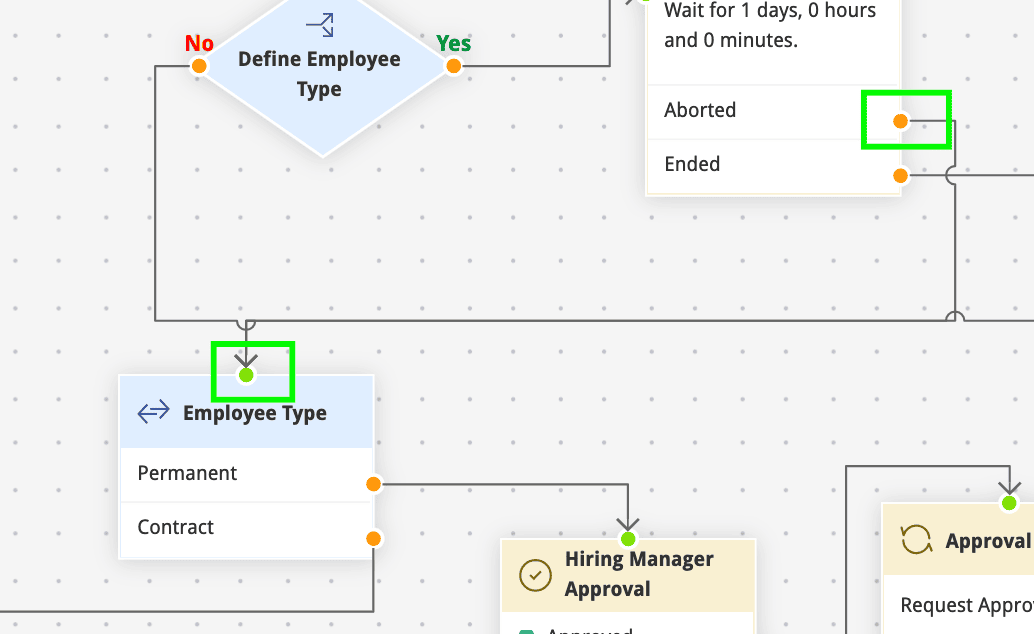Click the loop icon on the Approval node
The image size is (1034, 634).
point(916,541)
